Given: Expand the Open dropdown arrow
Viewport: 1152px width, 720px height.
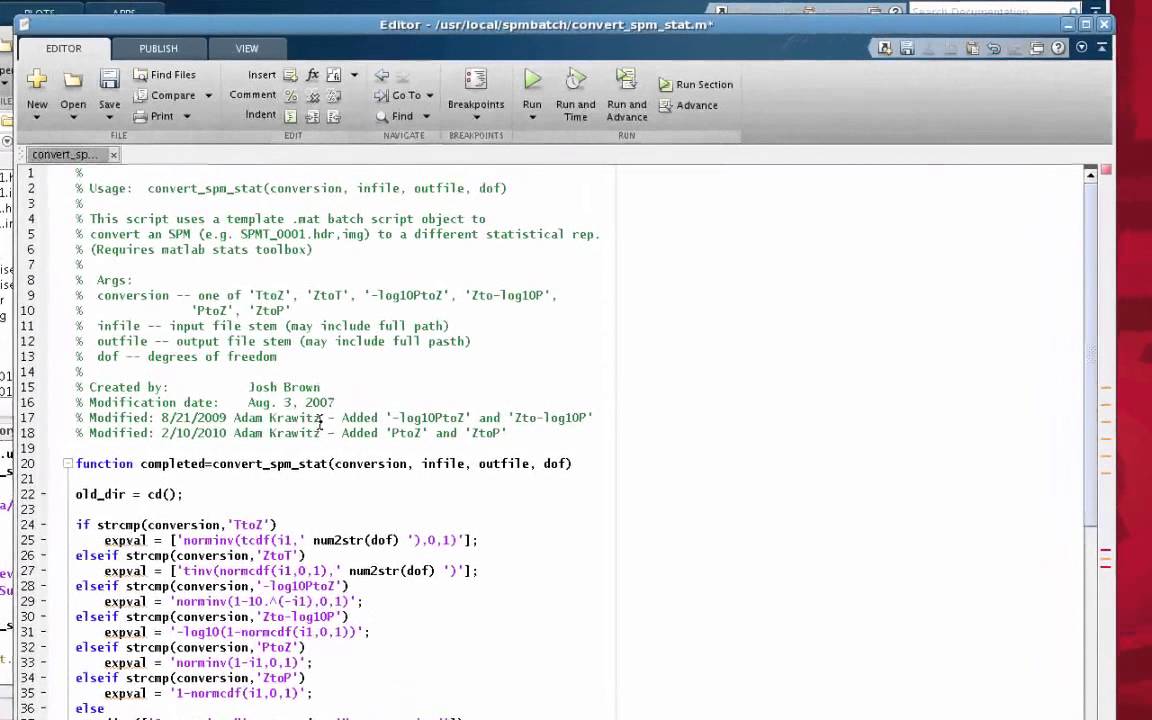Looking at the screenshot, I should pos(73,118).
